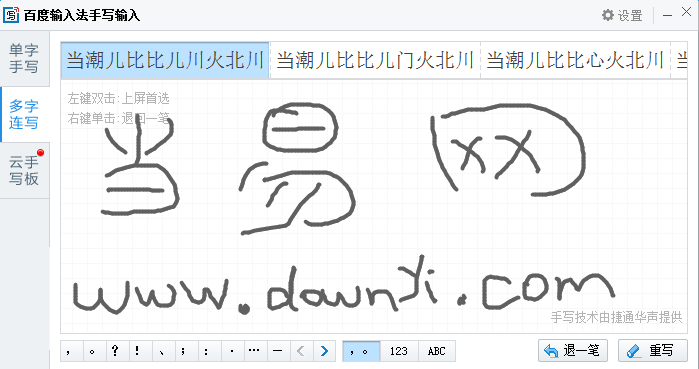Minimize the handwriting input window

click(x=667, y=16)
